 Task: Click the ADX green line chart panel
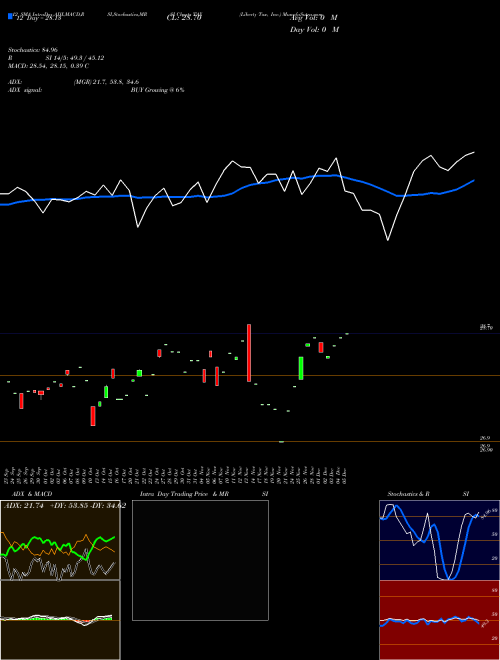(x=60, y=540)
